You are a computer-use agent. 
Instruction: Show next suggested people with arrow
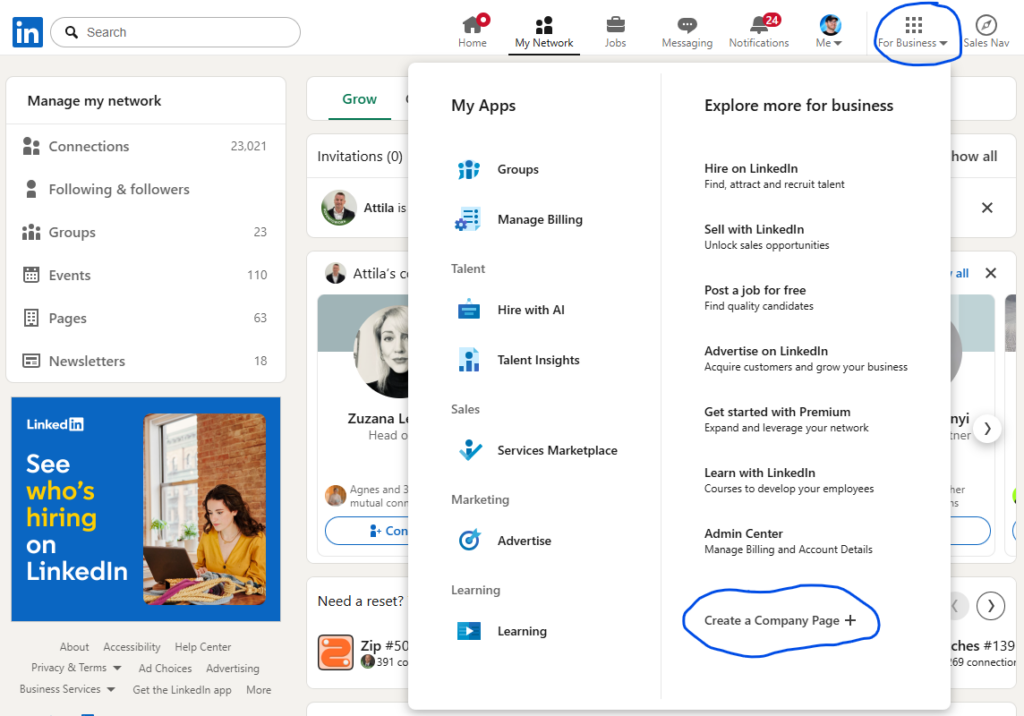point(987,429)
